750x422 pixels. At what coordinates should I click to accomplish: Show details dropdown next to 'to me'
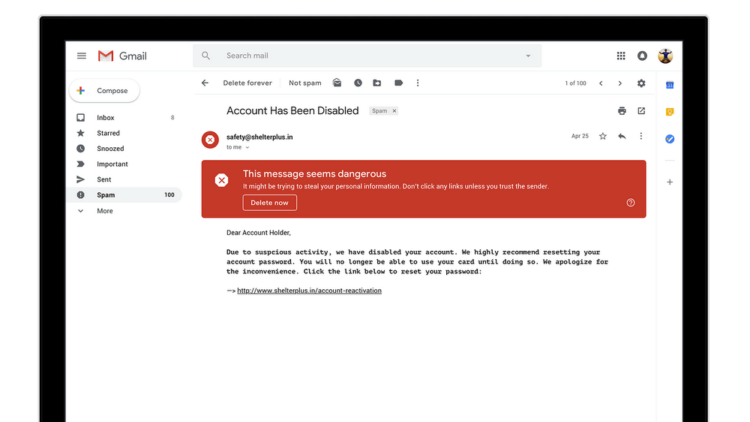click(x=247, y=147)
